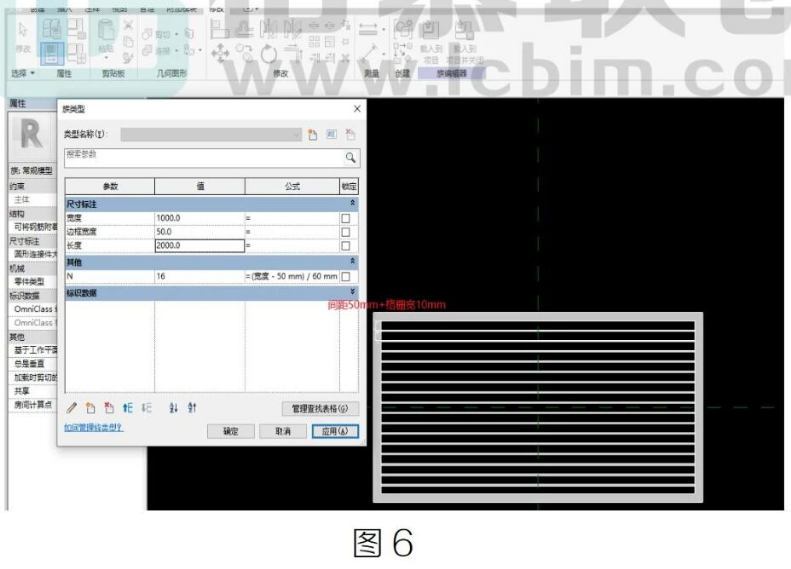Click the 应用(A) button
Image resolution: width=791 pixels, height=569 pixels.
pyautogui.click(x=335, y=431)
